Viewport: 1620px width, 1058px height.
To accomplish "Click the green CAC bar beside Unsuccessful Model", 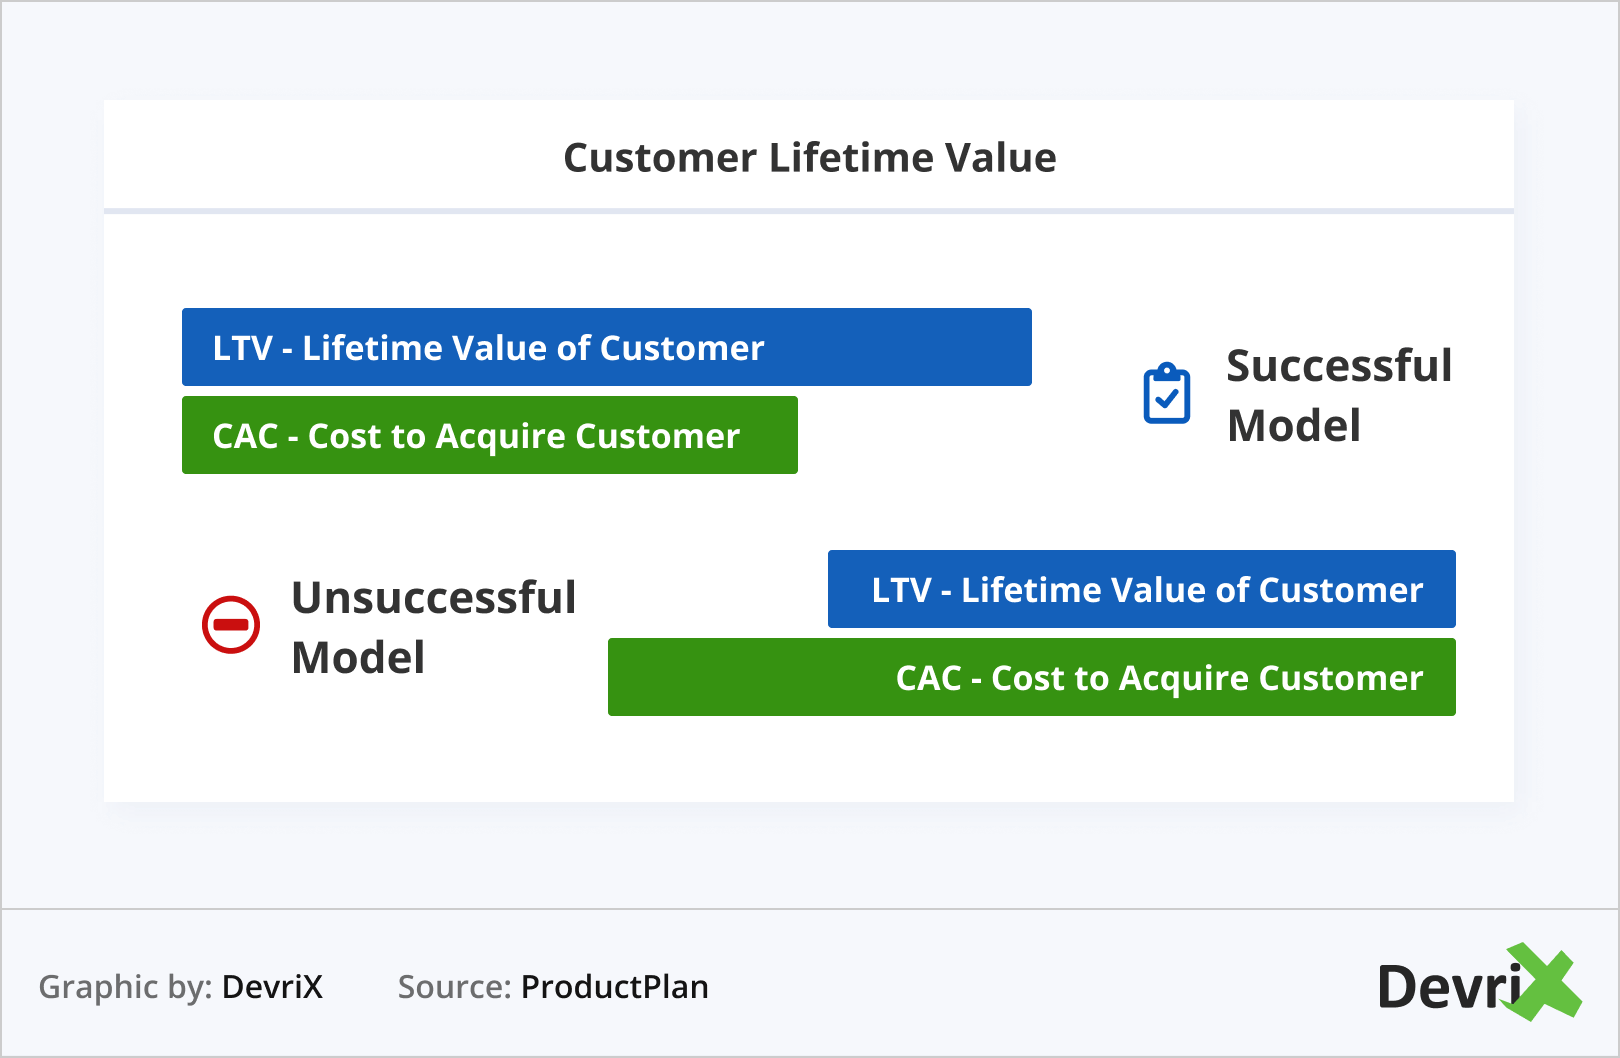I will pyautogui.click(x=1031, y=677).
